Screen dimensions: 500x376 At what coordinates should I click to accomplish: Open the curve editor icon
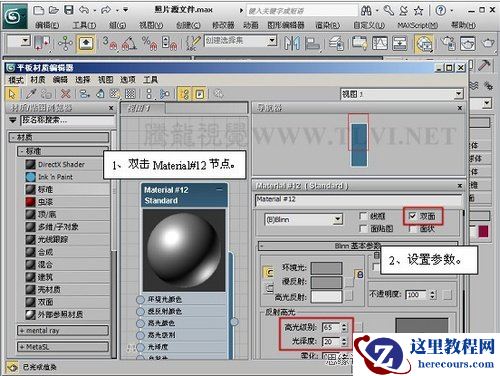click(x=380, y=43)
